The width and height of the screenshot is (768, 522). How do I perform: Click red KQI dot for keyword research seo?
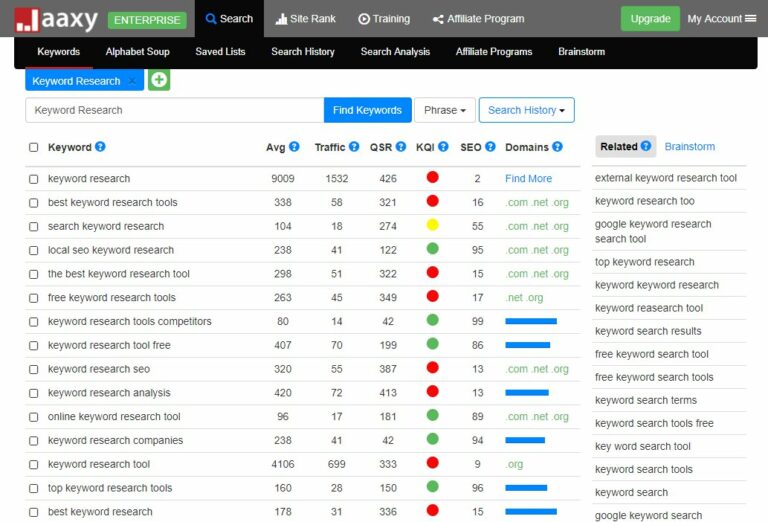432,368
